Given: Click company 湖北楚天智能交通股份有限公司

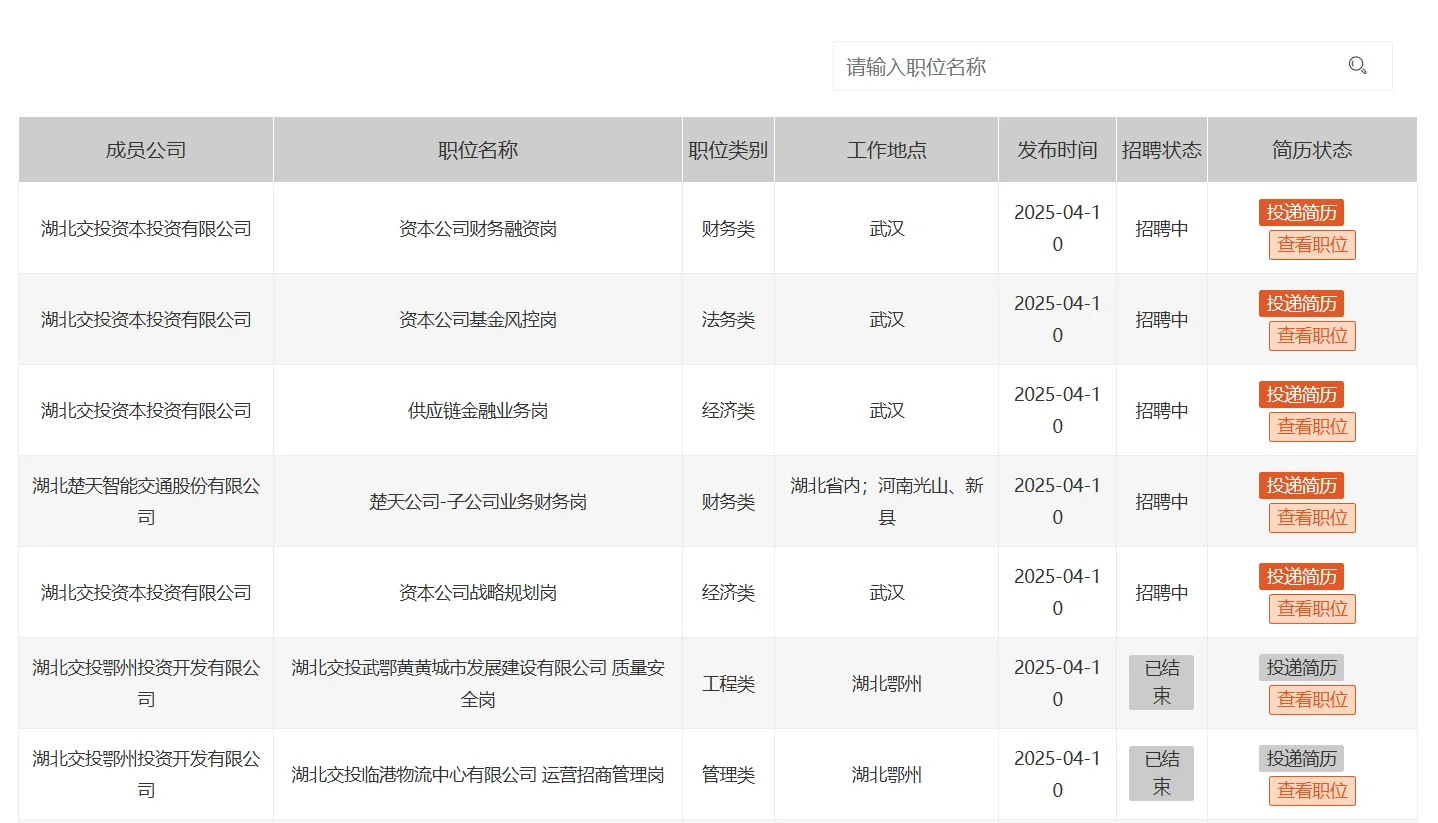Looking at the screenshot, I should pyautogui.click(x=146, y=502).
